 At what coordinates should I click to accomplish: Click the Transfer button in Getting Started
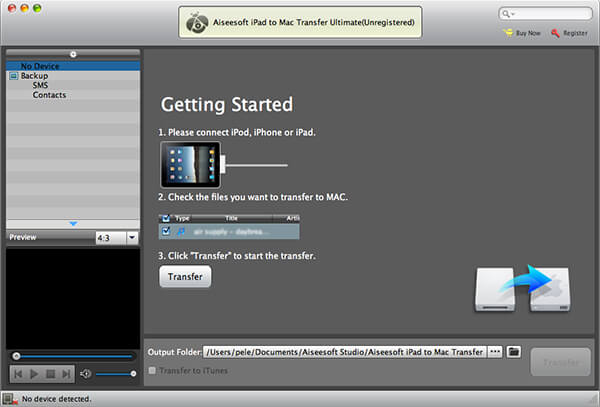[185, 276]
